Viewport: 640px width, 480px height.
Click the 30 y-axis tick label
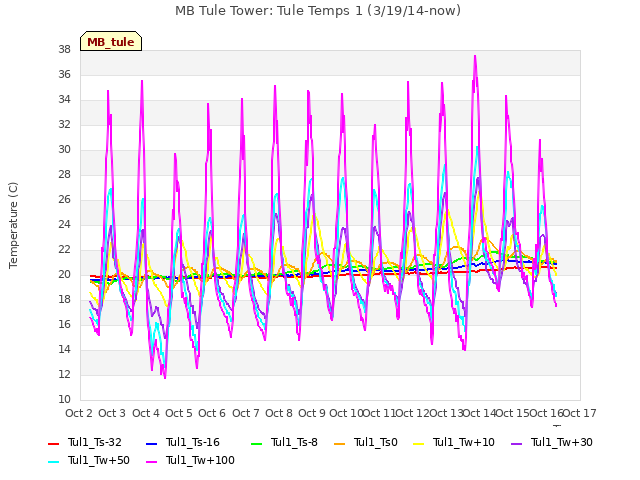64,150
